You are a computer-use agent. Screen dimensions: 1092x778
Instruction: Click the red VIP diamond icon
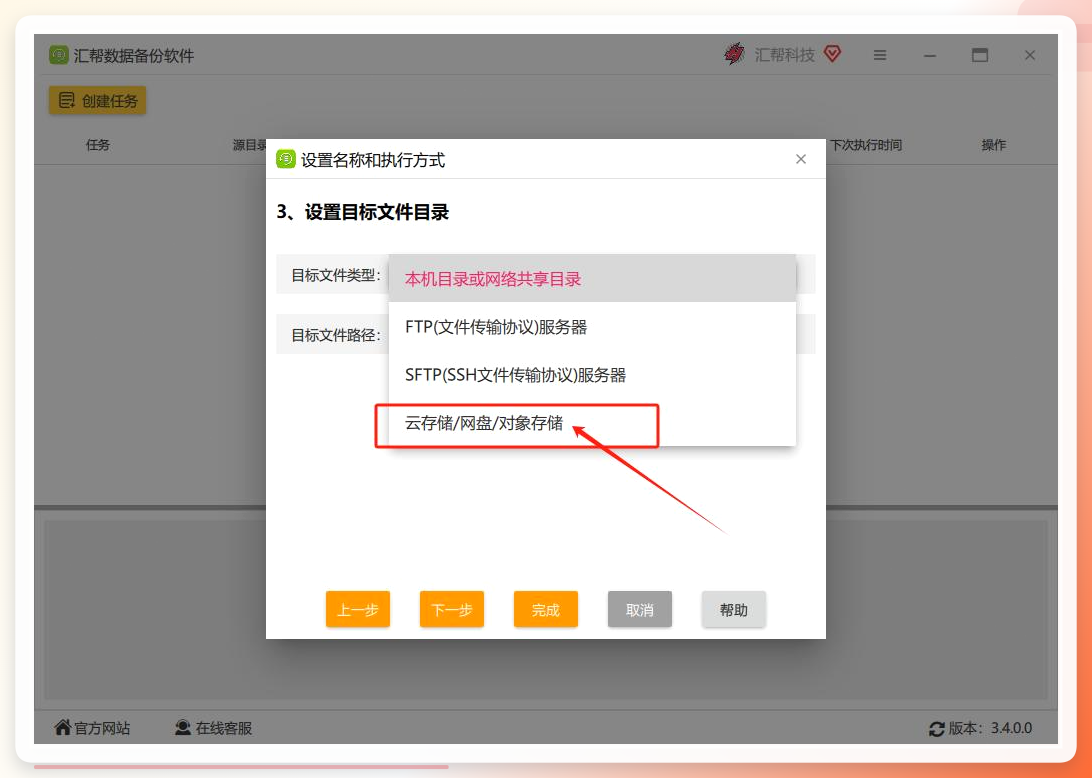832,54
